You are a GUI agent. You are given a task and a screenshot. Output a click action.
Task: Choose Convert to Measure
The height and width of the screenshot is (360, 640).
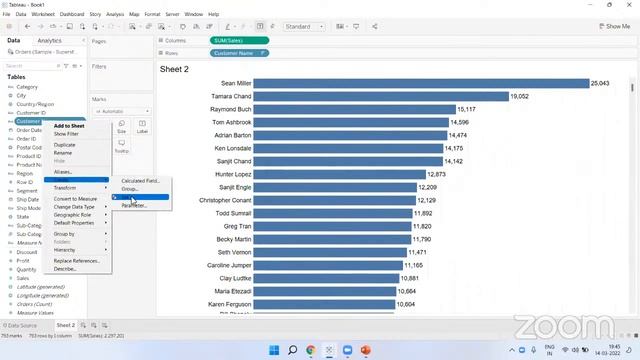tap(77, 199)
